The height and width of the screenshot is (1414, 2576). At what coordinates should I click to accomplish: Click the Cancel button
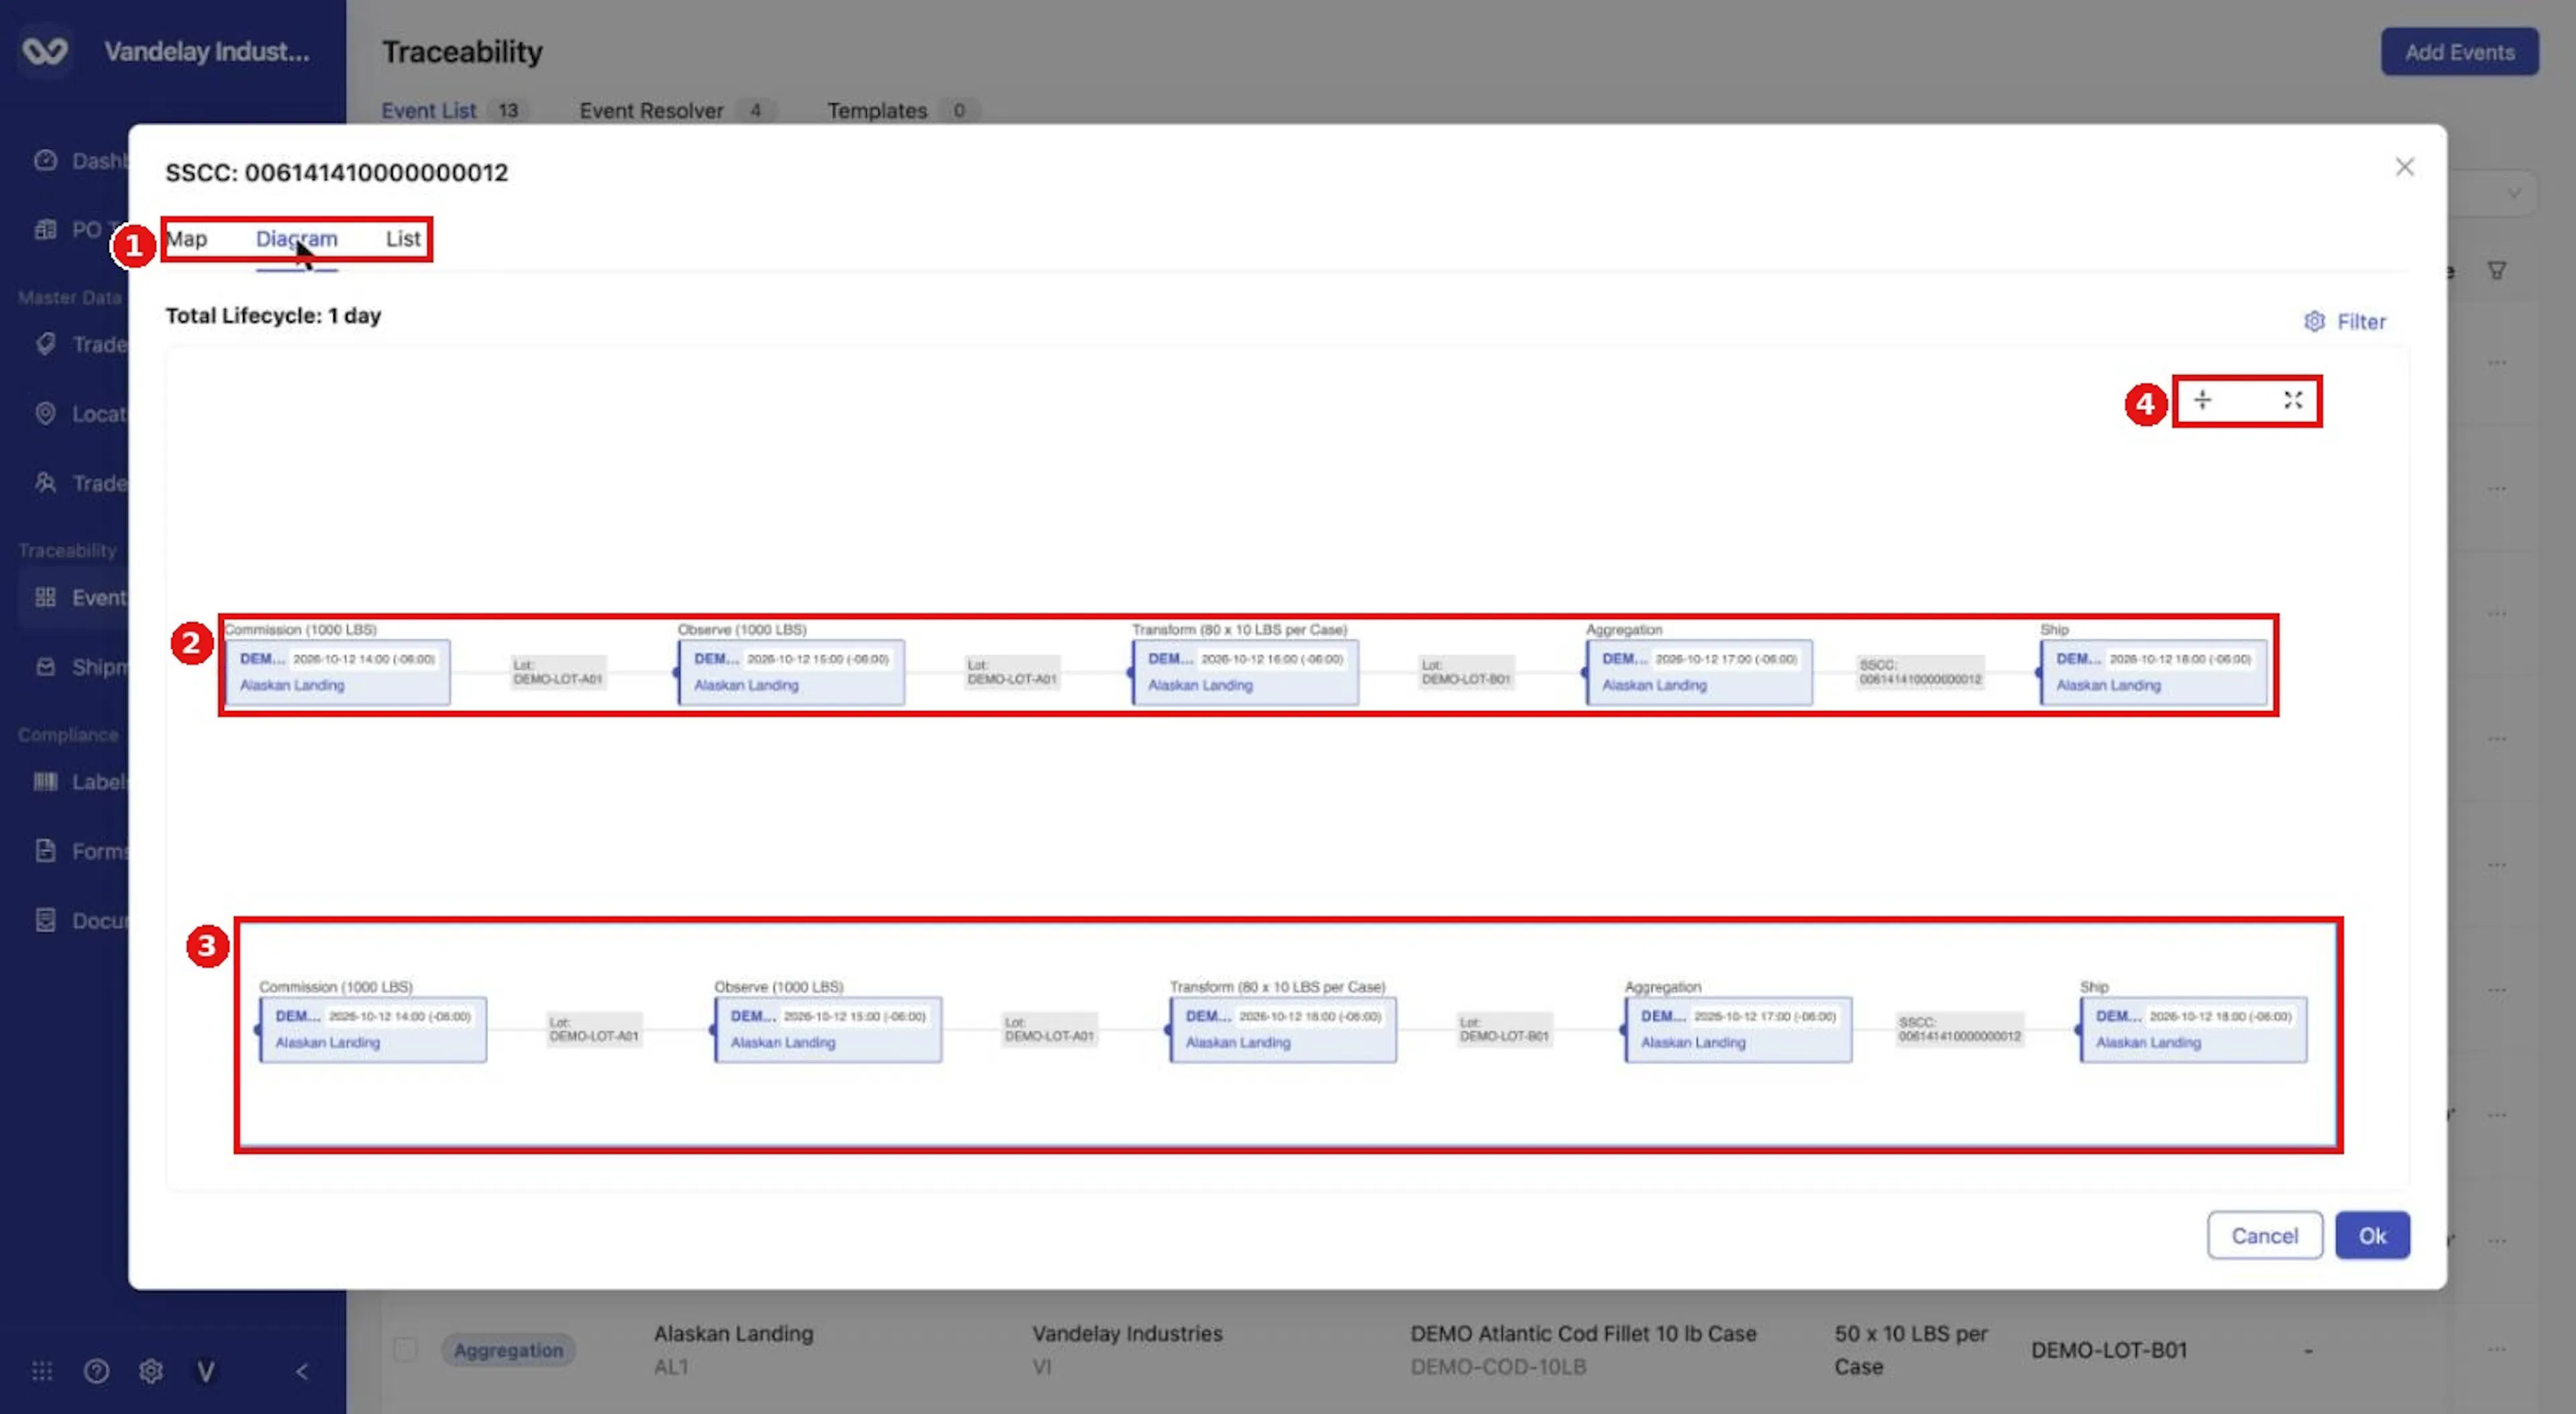[2264, 1235]
